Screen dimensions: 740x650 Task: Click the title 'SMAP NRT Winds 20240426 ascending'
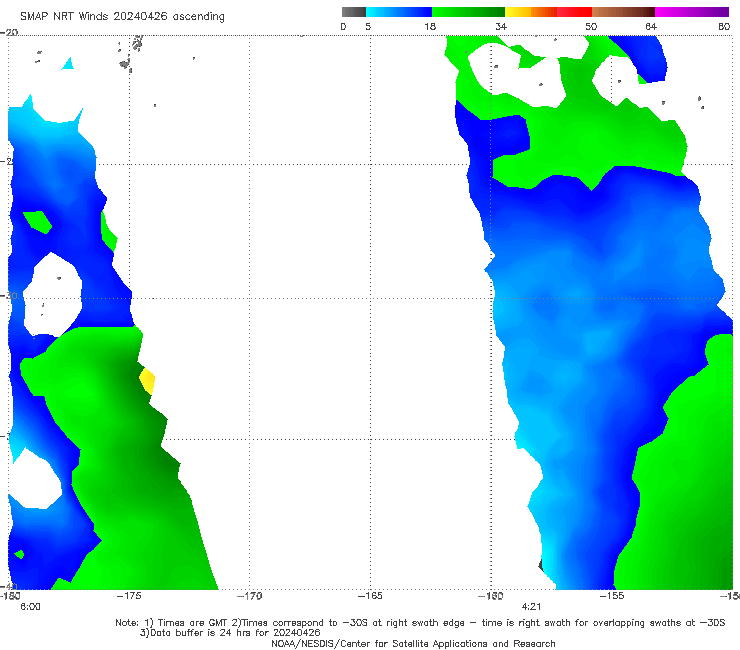(122, 16)
